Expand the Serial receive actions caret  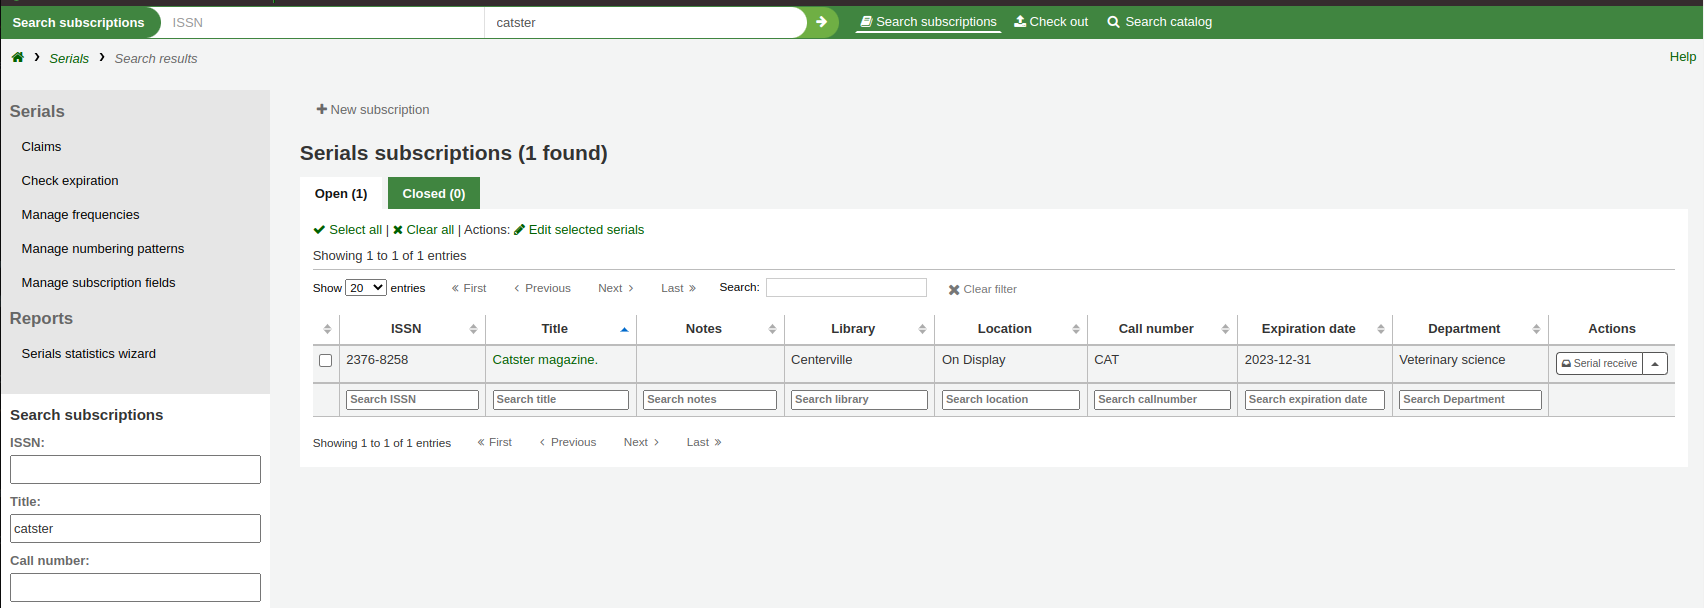pos(1655,364)
